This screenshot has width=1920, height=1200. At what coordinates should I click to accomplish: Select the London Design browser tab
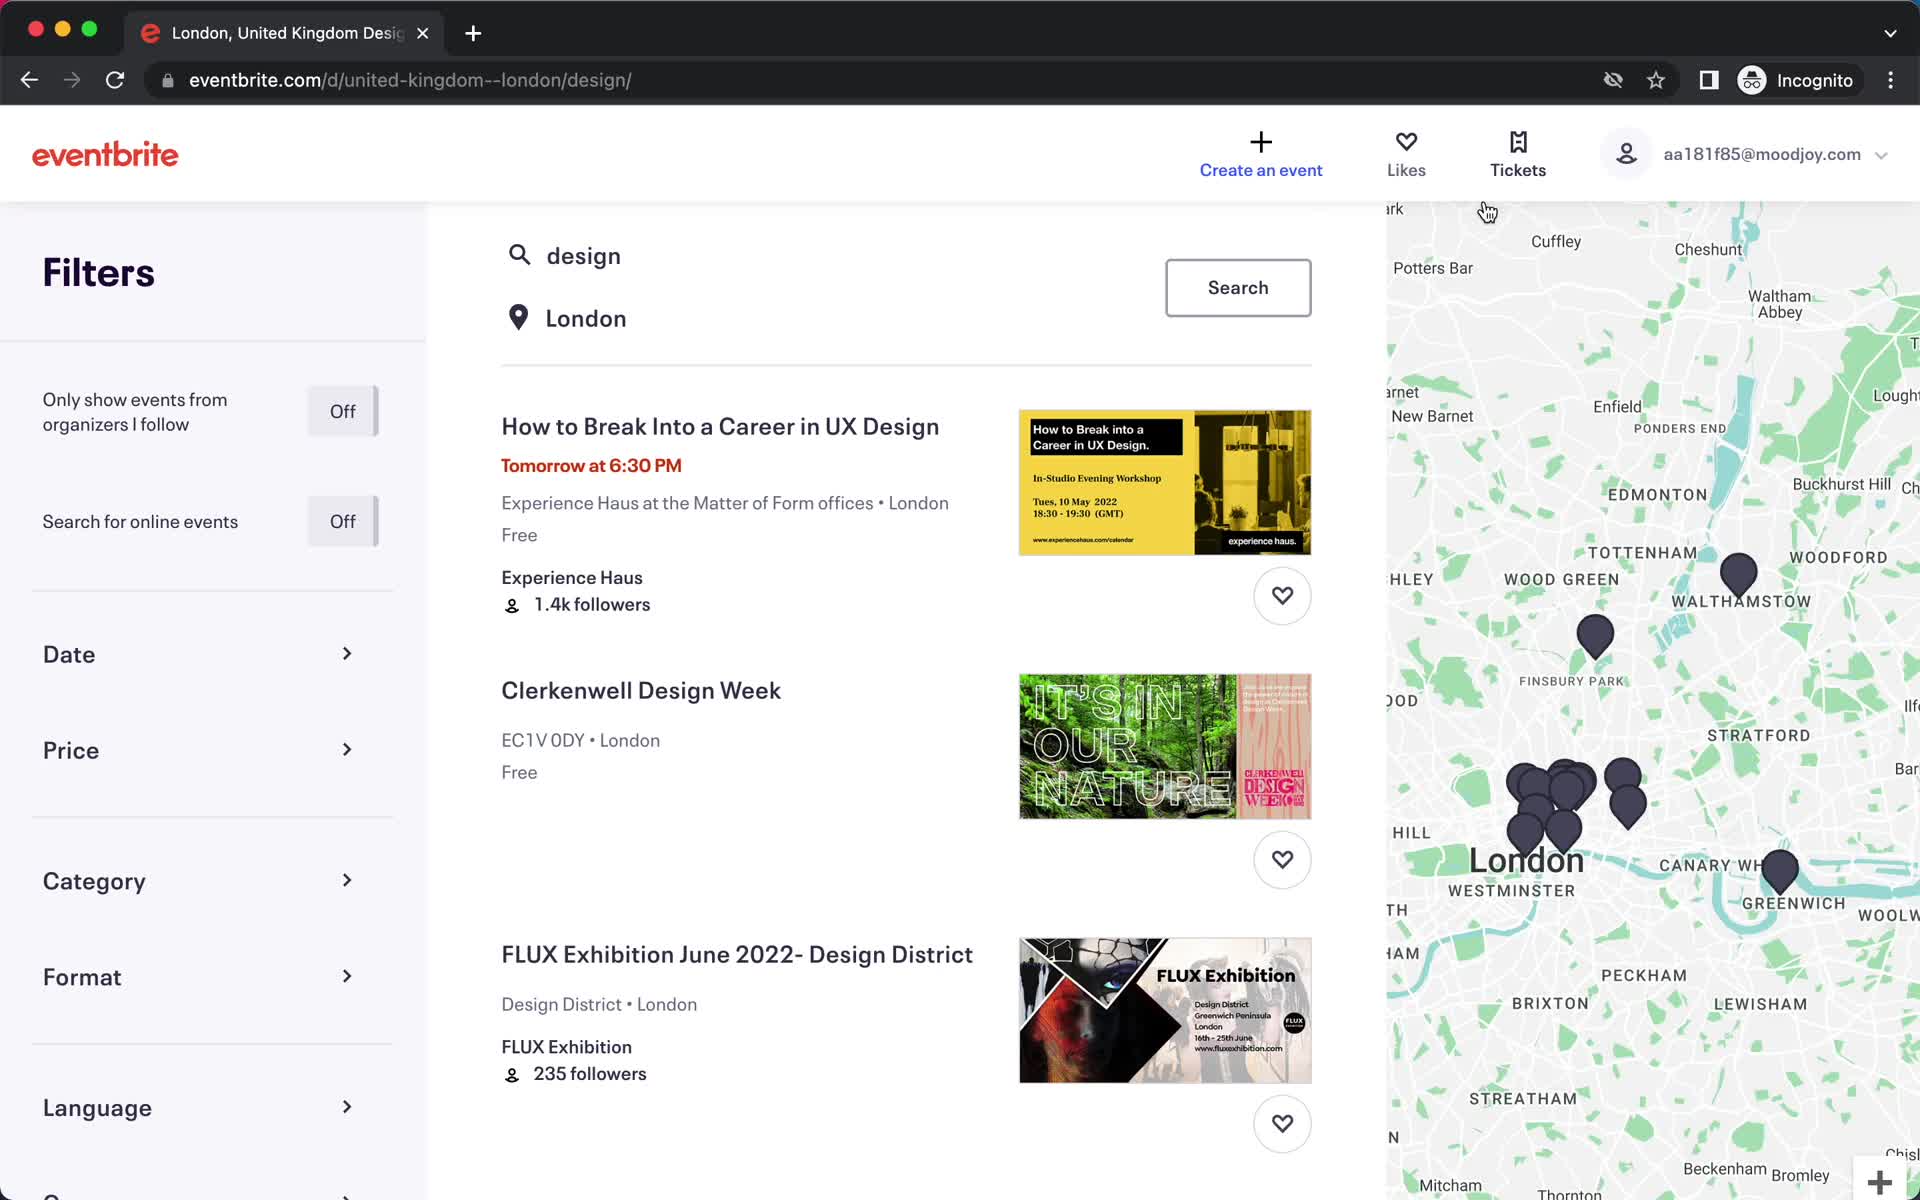(285, 33)
